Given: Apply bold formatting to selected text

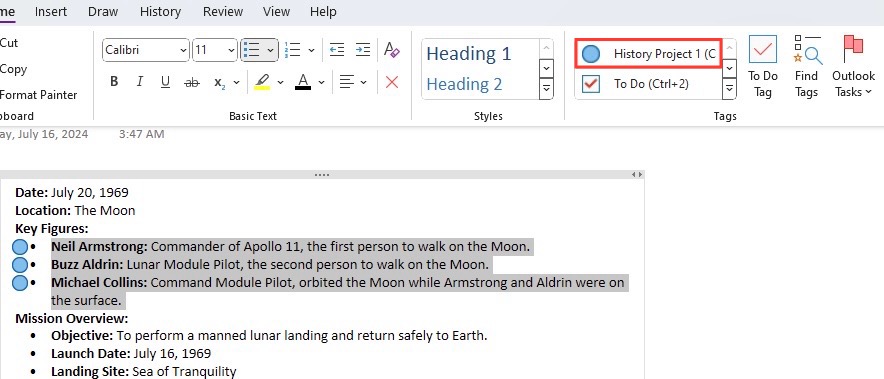Looking at the screenshot, I should coord(114,82).
